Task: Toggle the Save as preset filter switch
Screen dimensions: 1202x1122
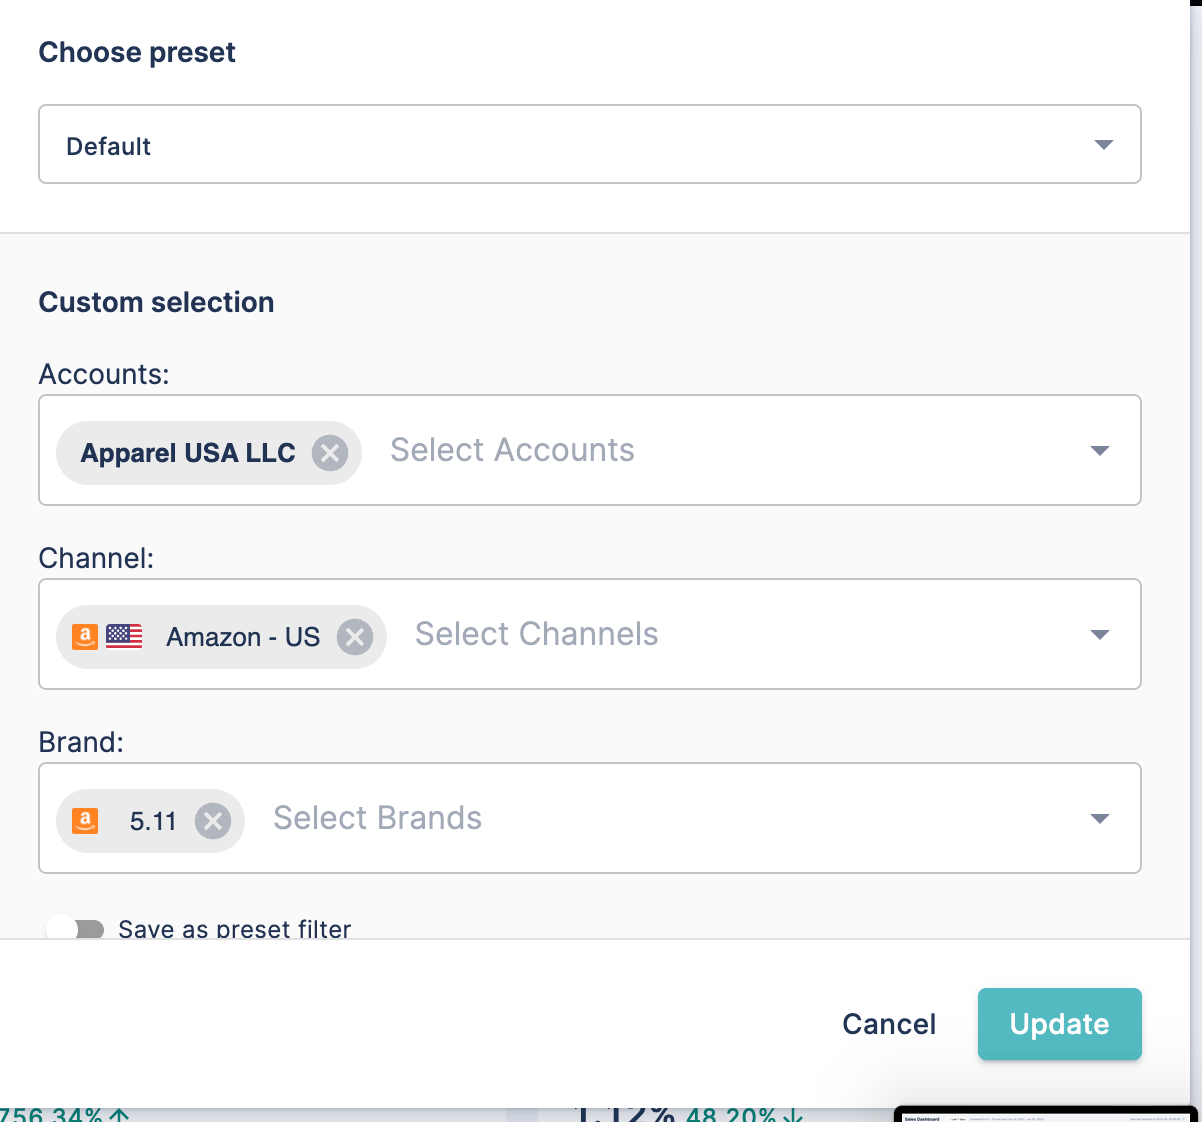Action: pyautogui.click(x=76, y=929)
